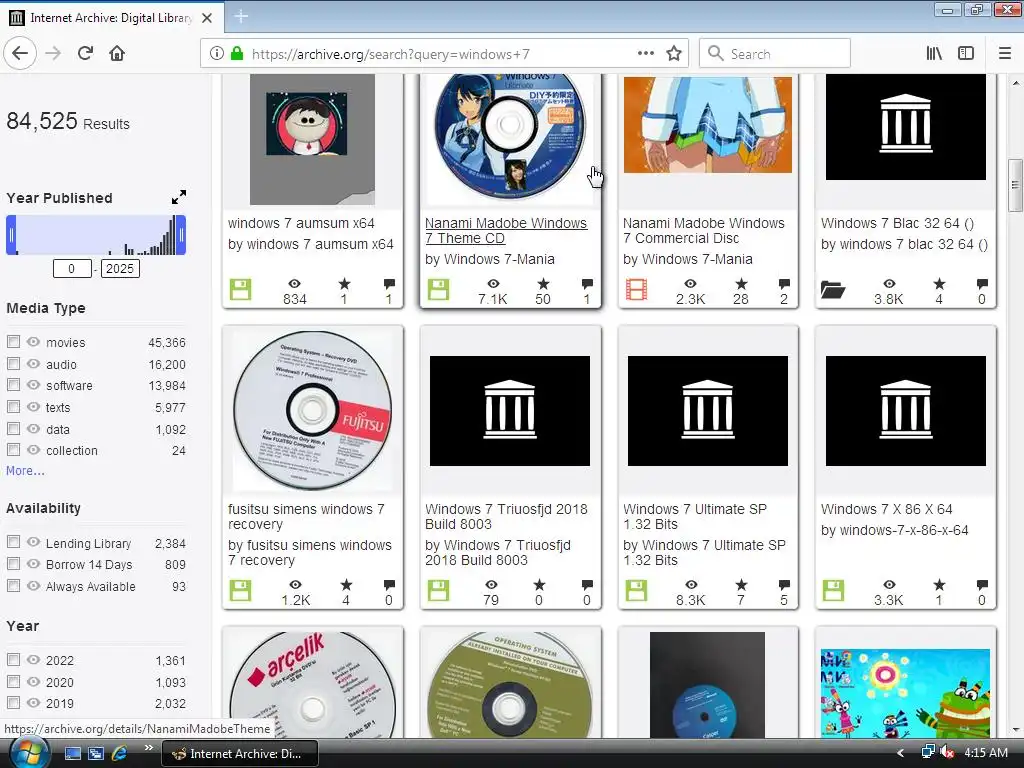Go back to the previous page
Viewport: 1024px width, 768px height.
[20, 54]
